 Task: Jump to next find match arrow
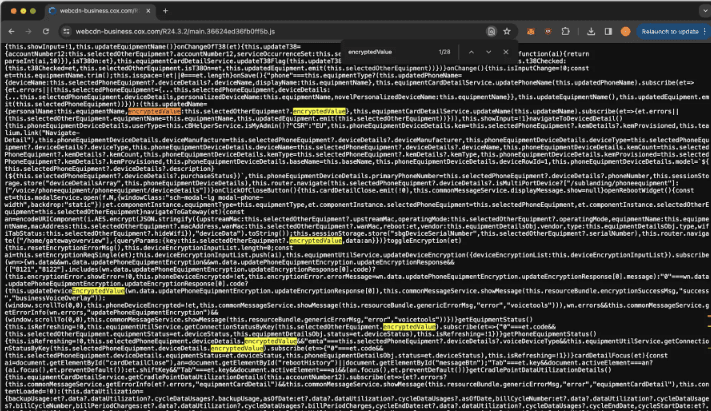coord(488,52)
